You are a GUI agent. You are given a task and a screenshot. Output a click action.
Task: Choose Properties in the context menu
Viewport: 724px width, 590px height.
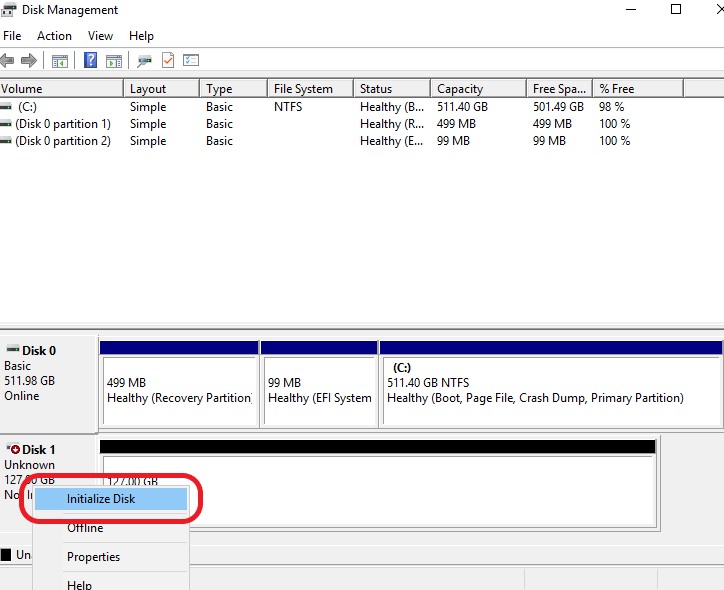click(93, 557)
